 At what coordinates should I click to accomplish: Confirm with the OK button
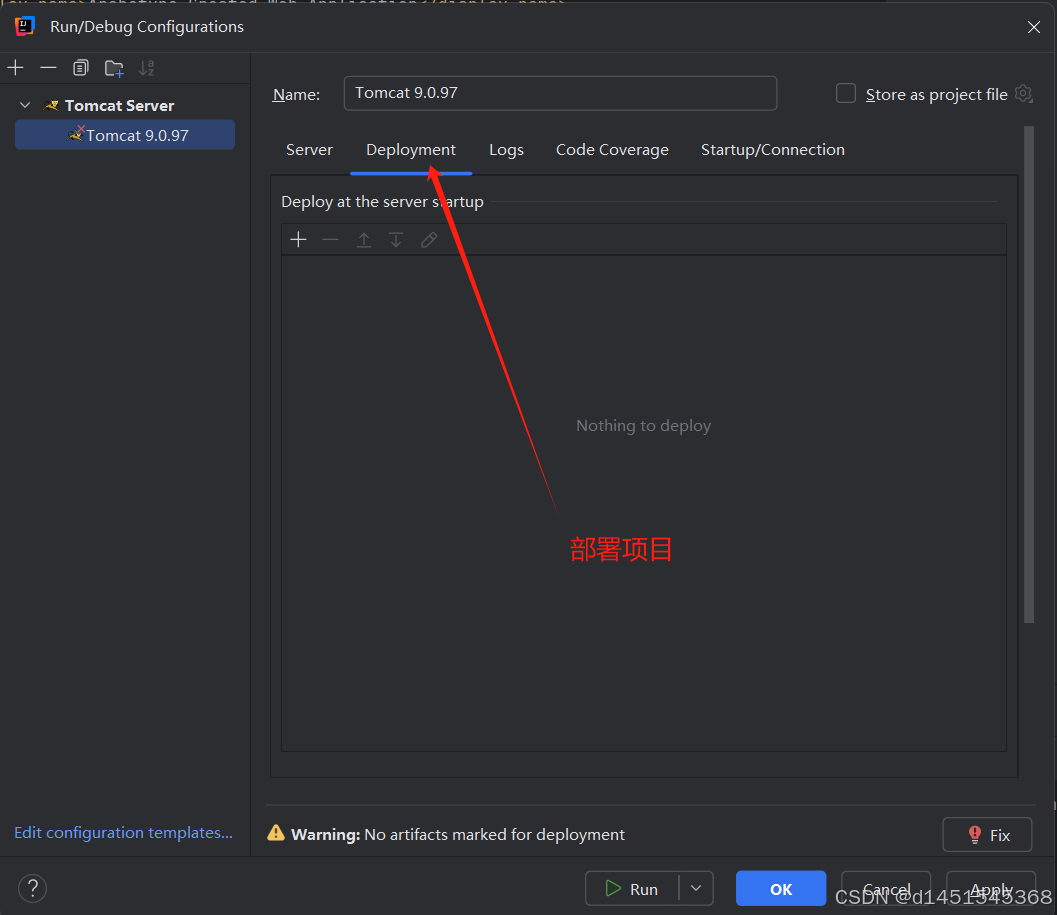781,889
